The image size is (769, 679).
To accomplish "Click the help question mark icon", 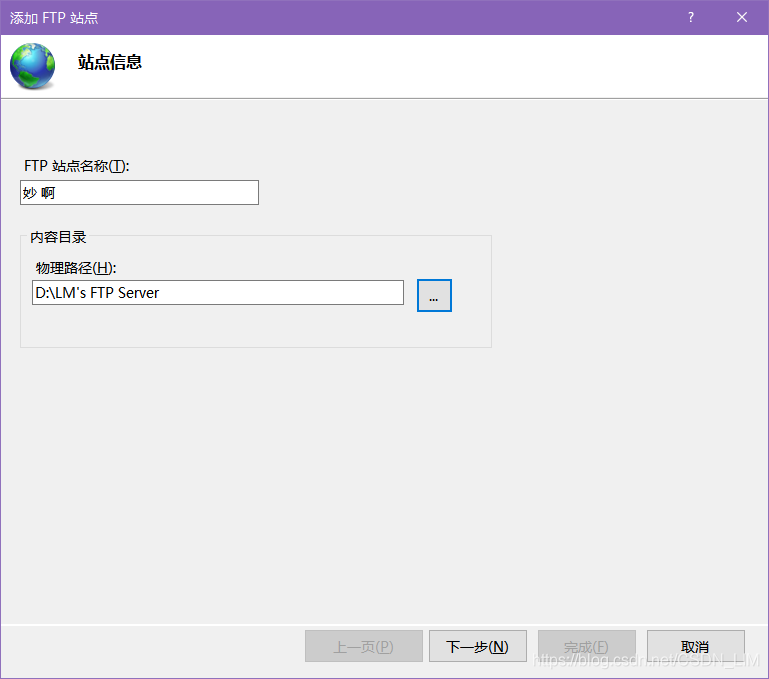I will 691,18.
